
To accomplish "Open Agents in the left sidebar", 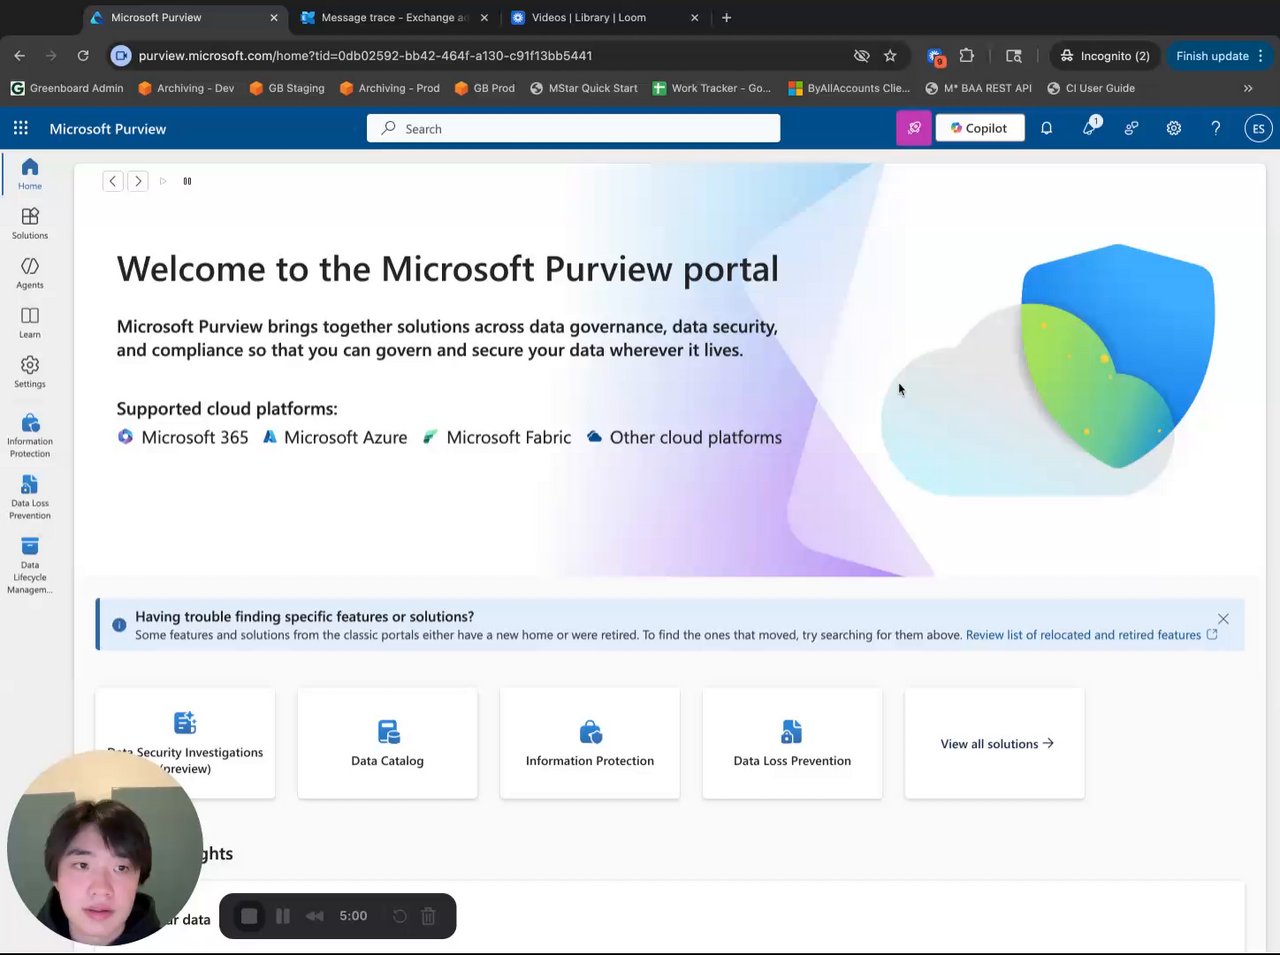I will tap(30, 273).
